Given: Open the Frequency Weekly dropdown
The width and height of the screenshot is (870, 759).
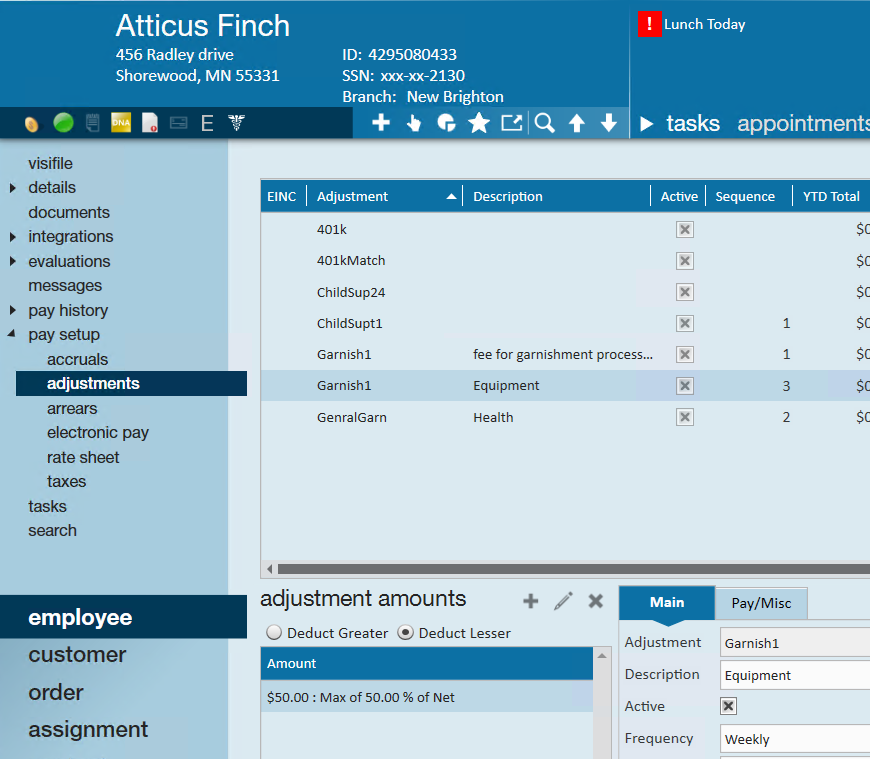Looking at the screenshot, I should click(795, 739).
